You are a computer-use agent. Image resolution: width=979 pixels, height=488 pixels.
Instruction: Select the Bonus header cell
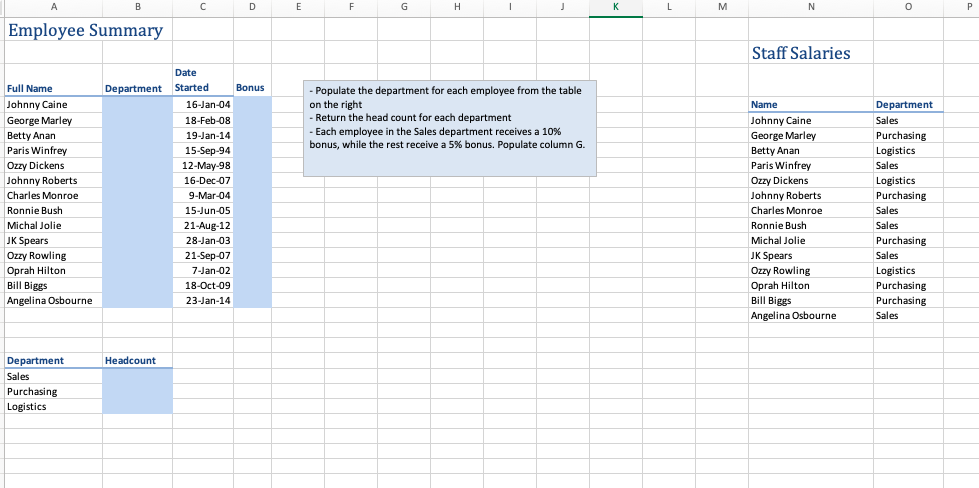click(252, 88)
